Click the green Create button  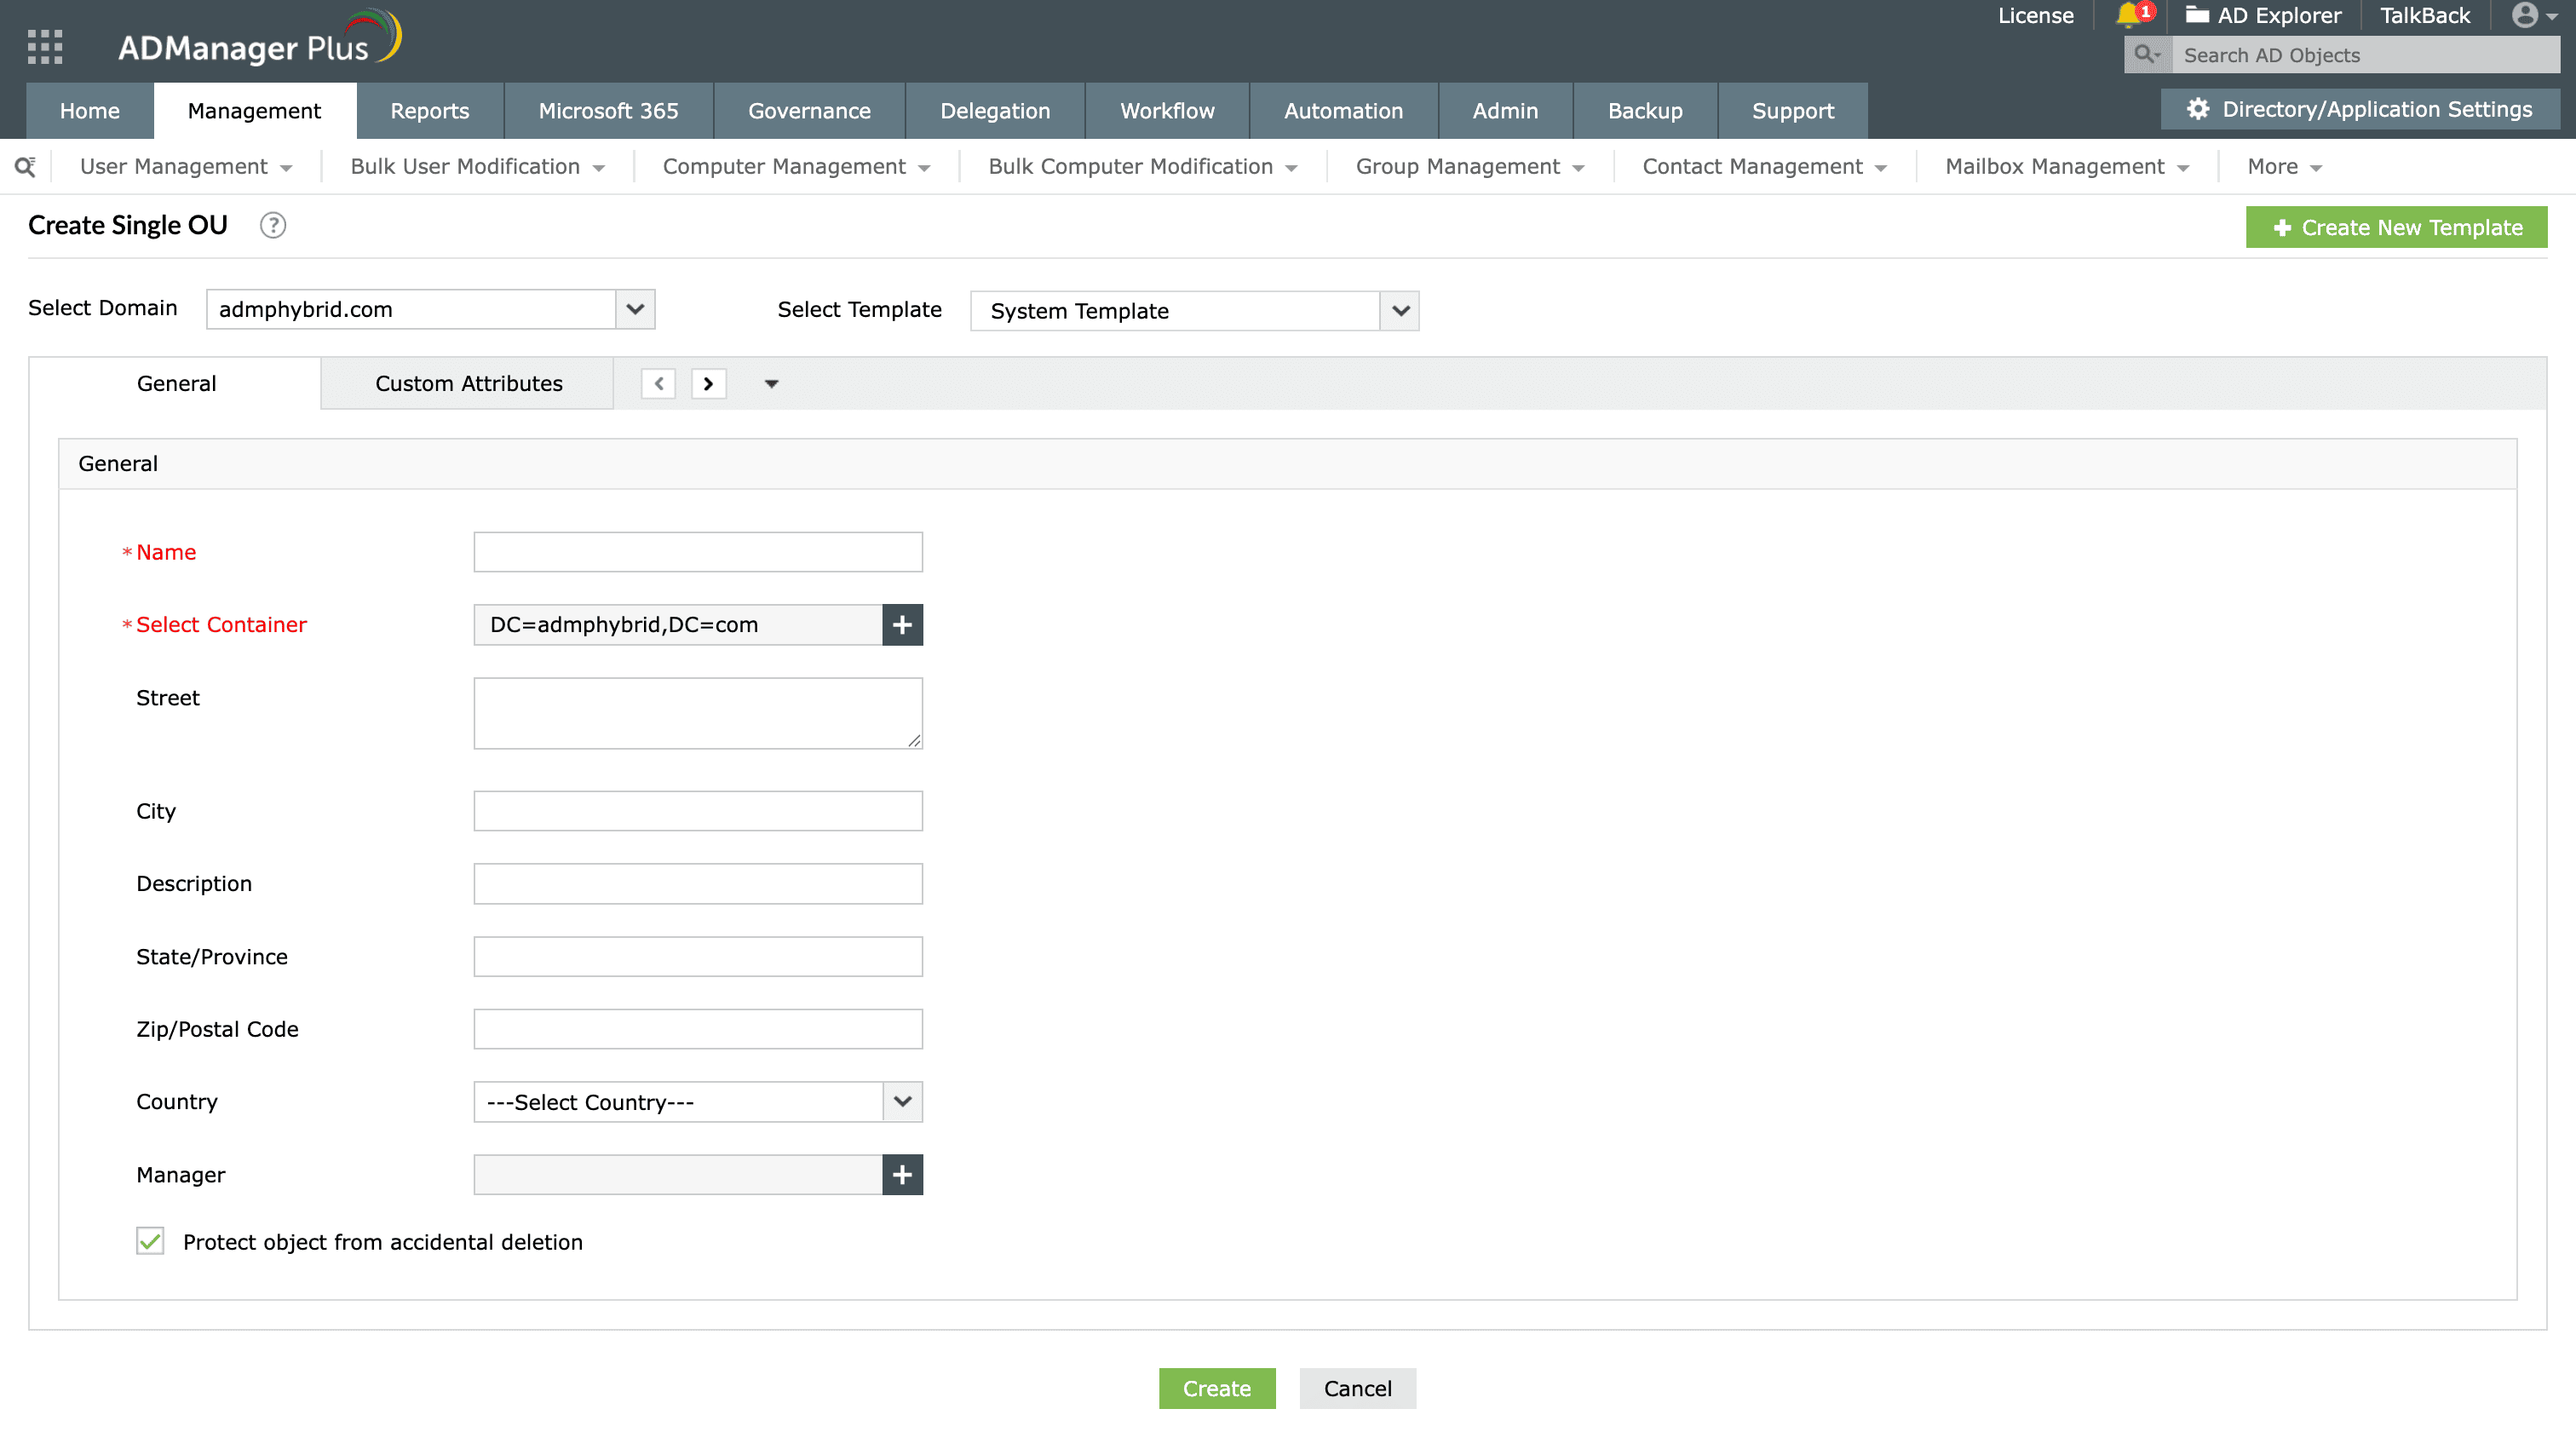coord(1217,1388)
